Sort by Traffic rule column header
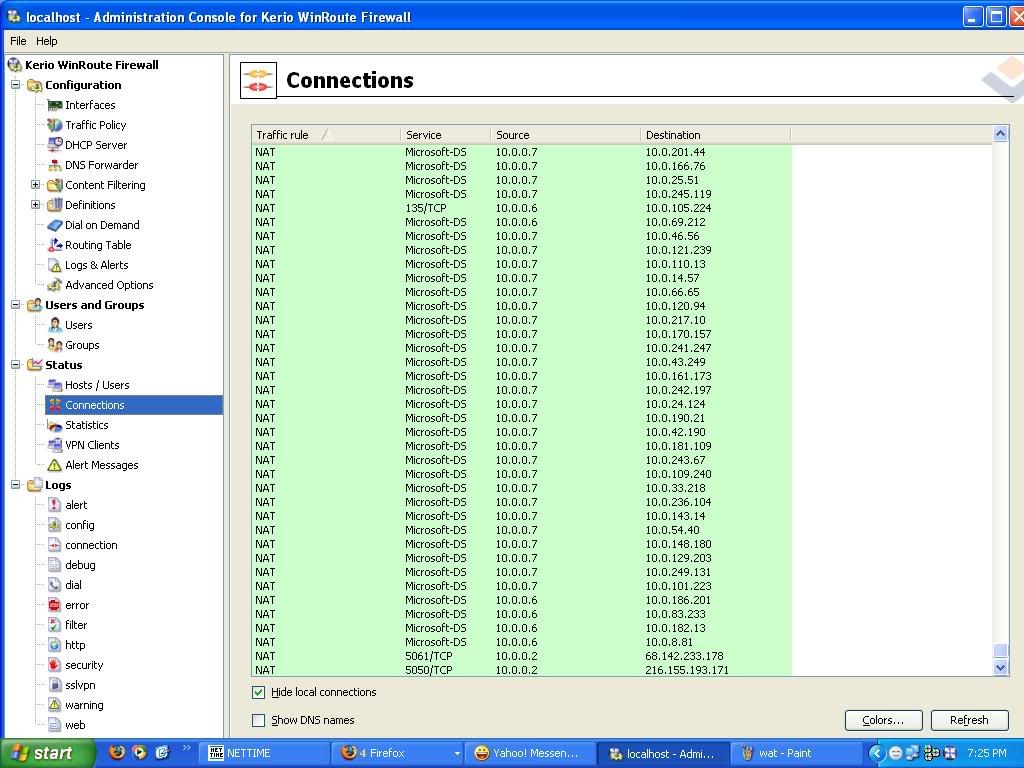 pos(326,135)
